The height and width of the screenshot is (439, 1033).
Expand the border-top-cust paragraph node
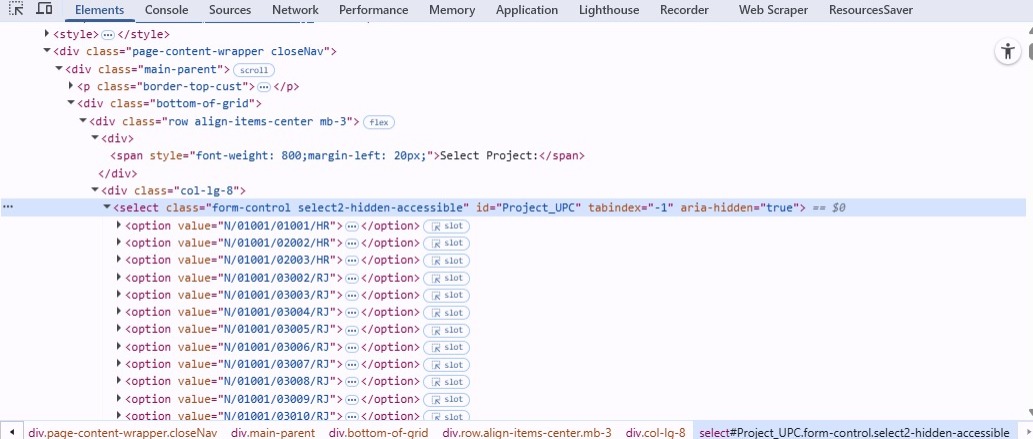[x=71, y=87]
